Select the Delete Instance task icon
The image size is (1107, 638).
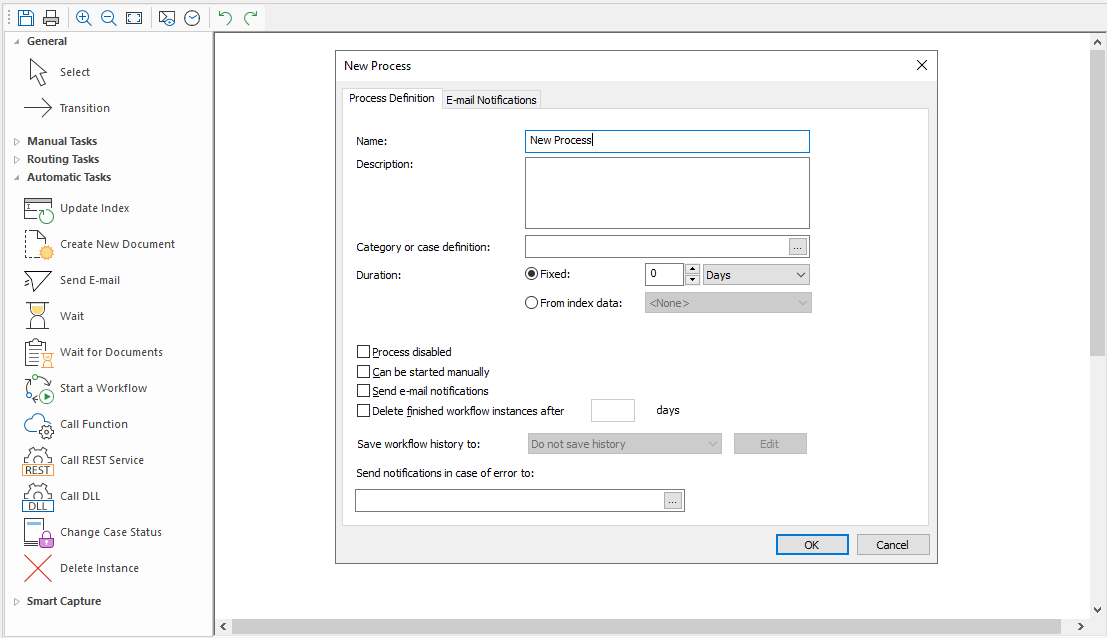pyautogui.click(x=38, y=569)
